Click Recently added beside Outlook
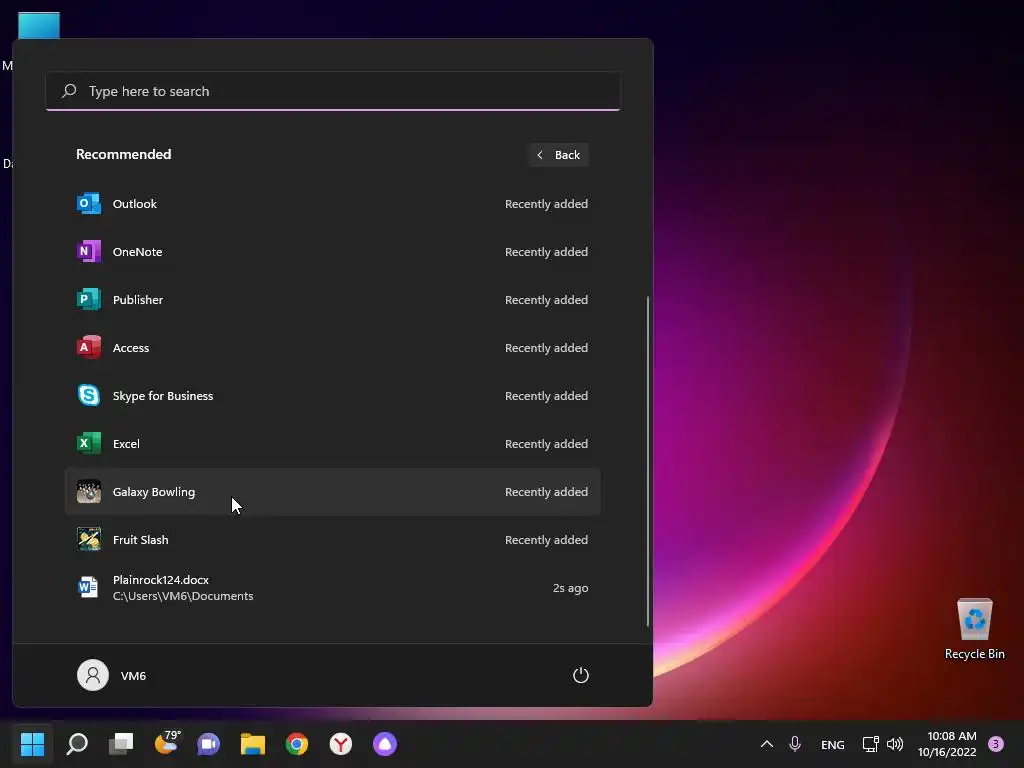This screenshot has width=1024, height=768. coord(546,204)
